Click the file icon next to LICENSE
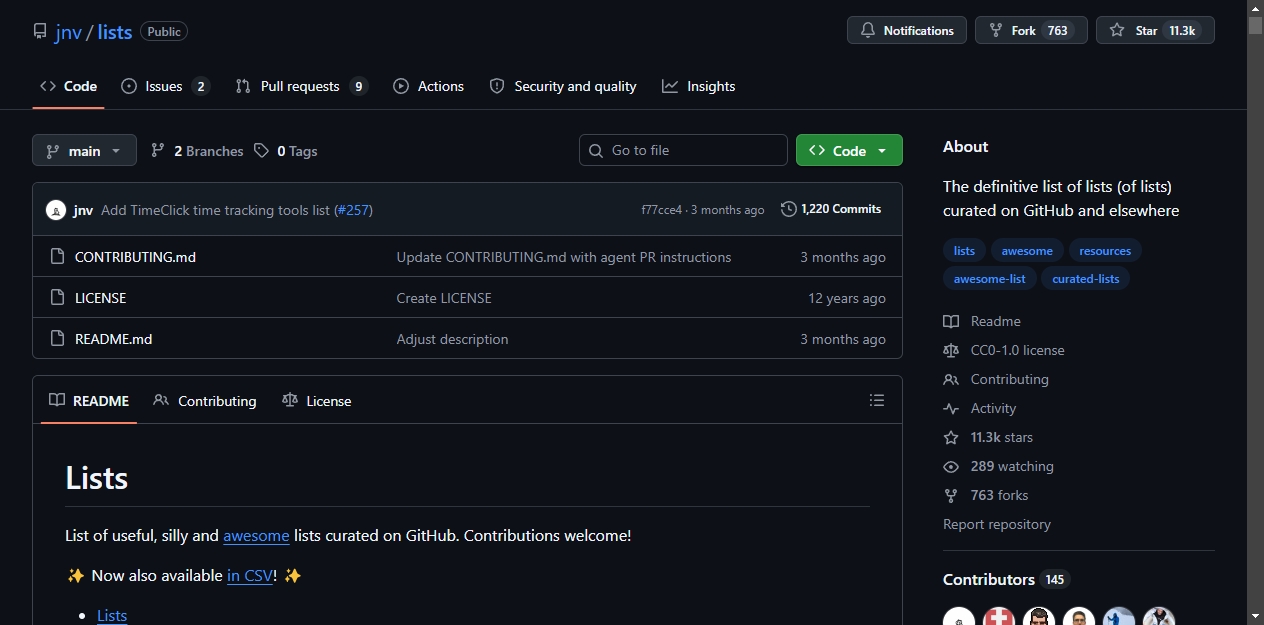This screenshot has height=625, width=1264. (x=57, y=298)
